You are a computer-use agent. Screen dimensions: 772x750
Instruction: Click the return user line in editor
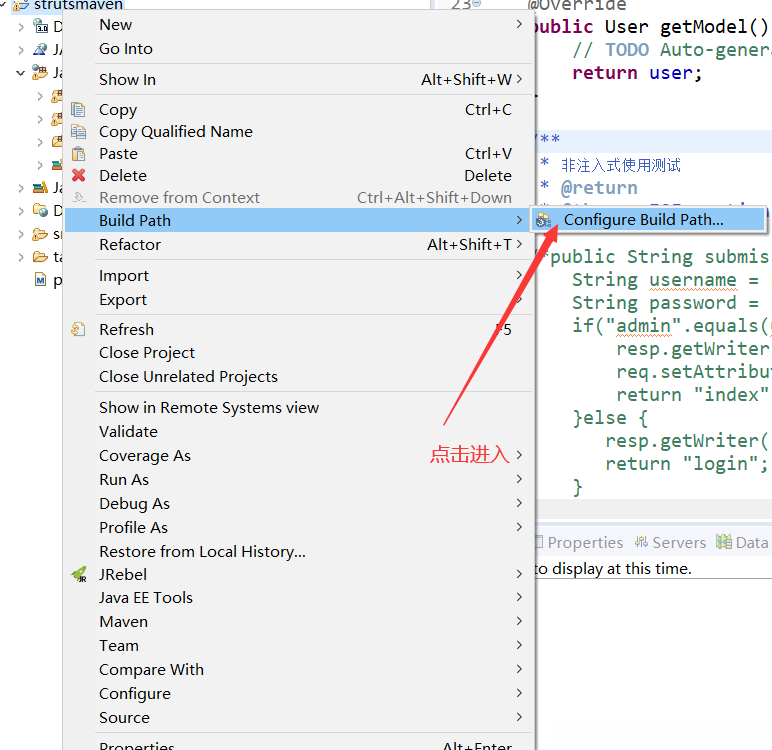pos(636,73)
